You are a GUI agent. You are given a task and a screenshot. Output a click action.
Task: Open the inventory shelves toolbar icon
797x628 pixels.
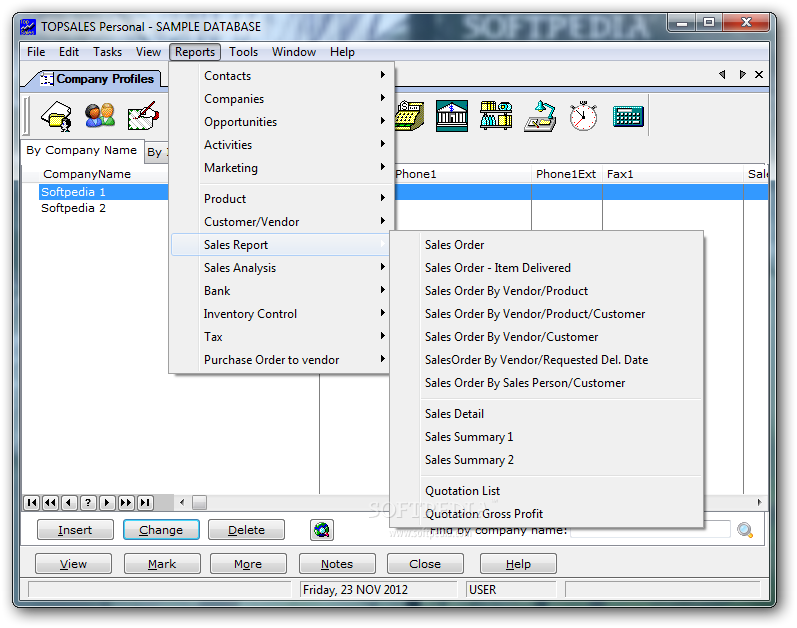(x=496, y=115)
